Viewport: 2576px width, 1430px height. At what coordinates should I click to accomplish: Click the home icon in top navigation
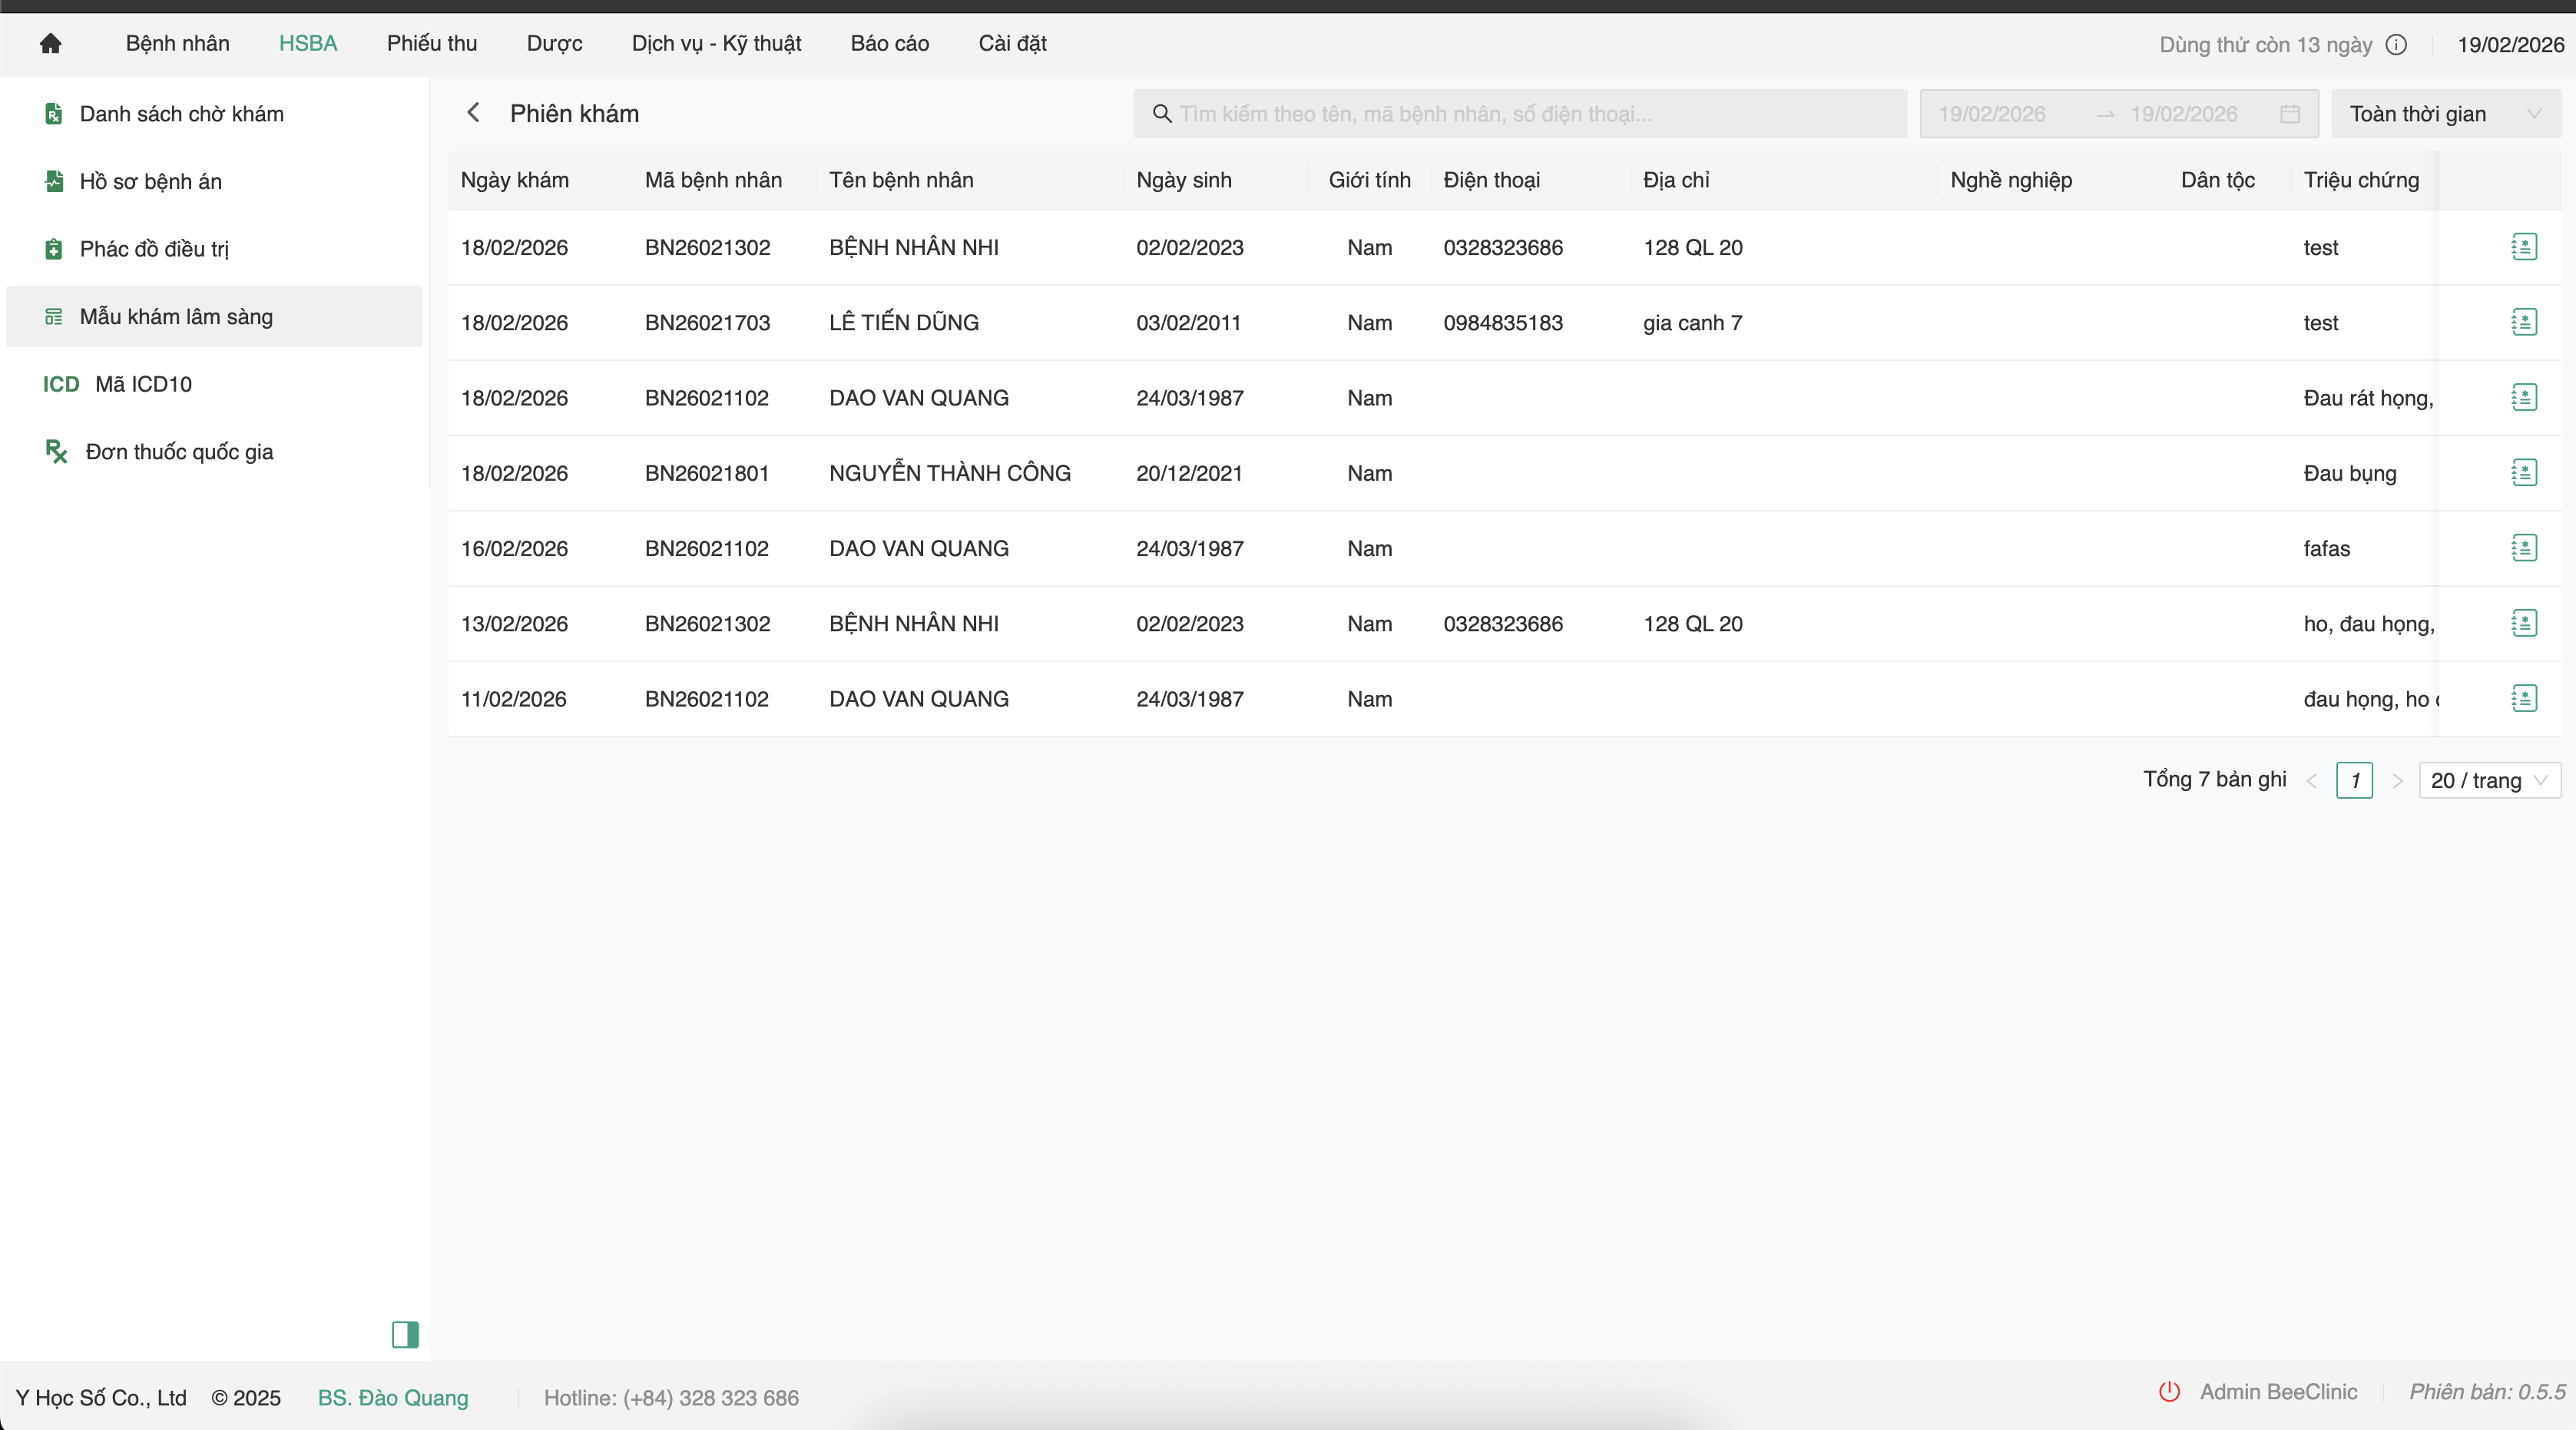click(x=50, y=43)
